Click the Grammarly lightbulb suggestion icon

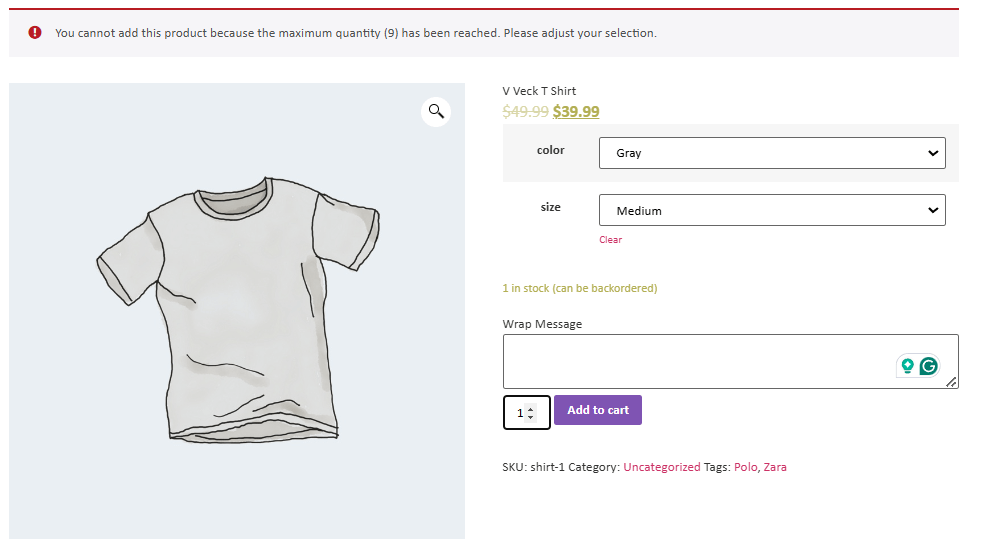(x=907, y=366)
